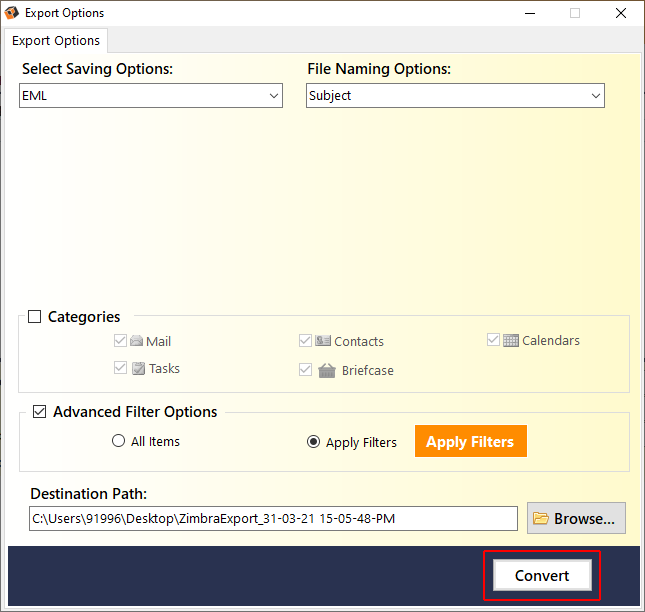645x612 pixels.
Task: Expand the Subject file naming dropdown
Action: (455, 96)
